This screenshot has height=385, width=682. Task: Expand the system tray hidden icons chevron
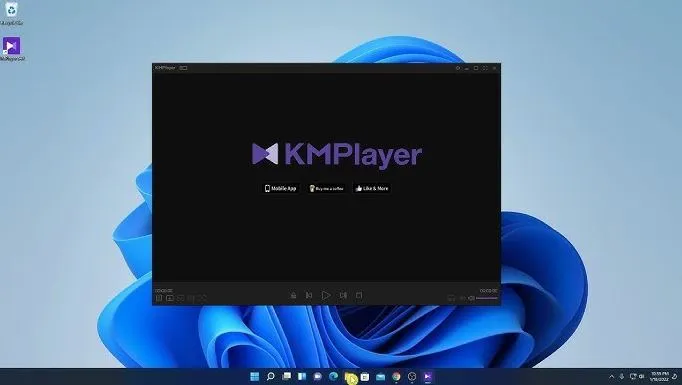coord(612,376)
